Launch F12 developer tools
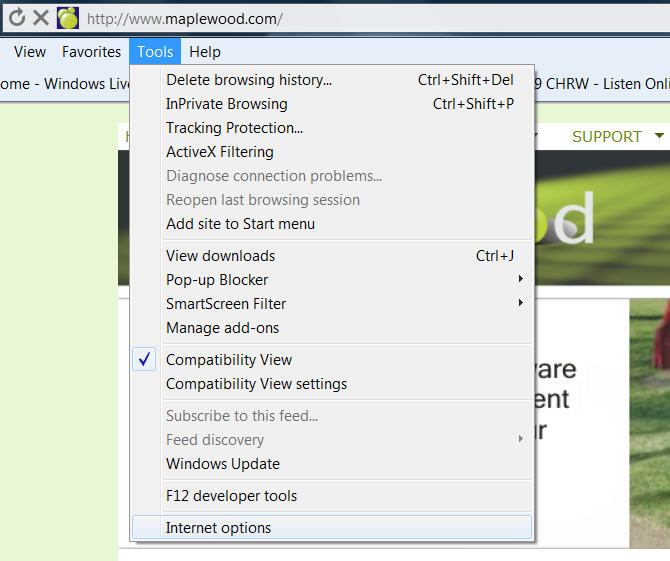 231,496
